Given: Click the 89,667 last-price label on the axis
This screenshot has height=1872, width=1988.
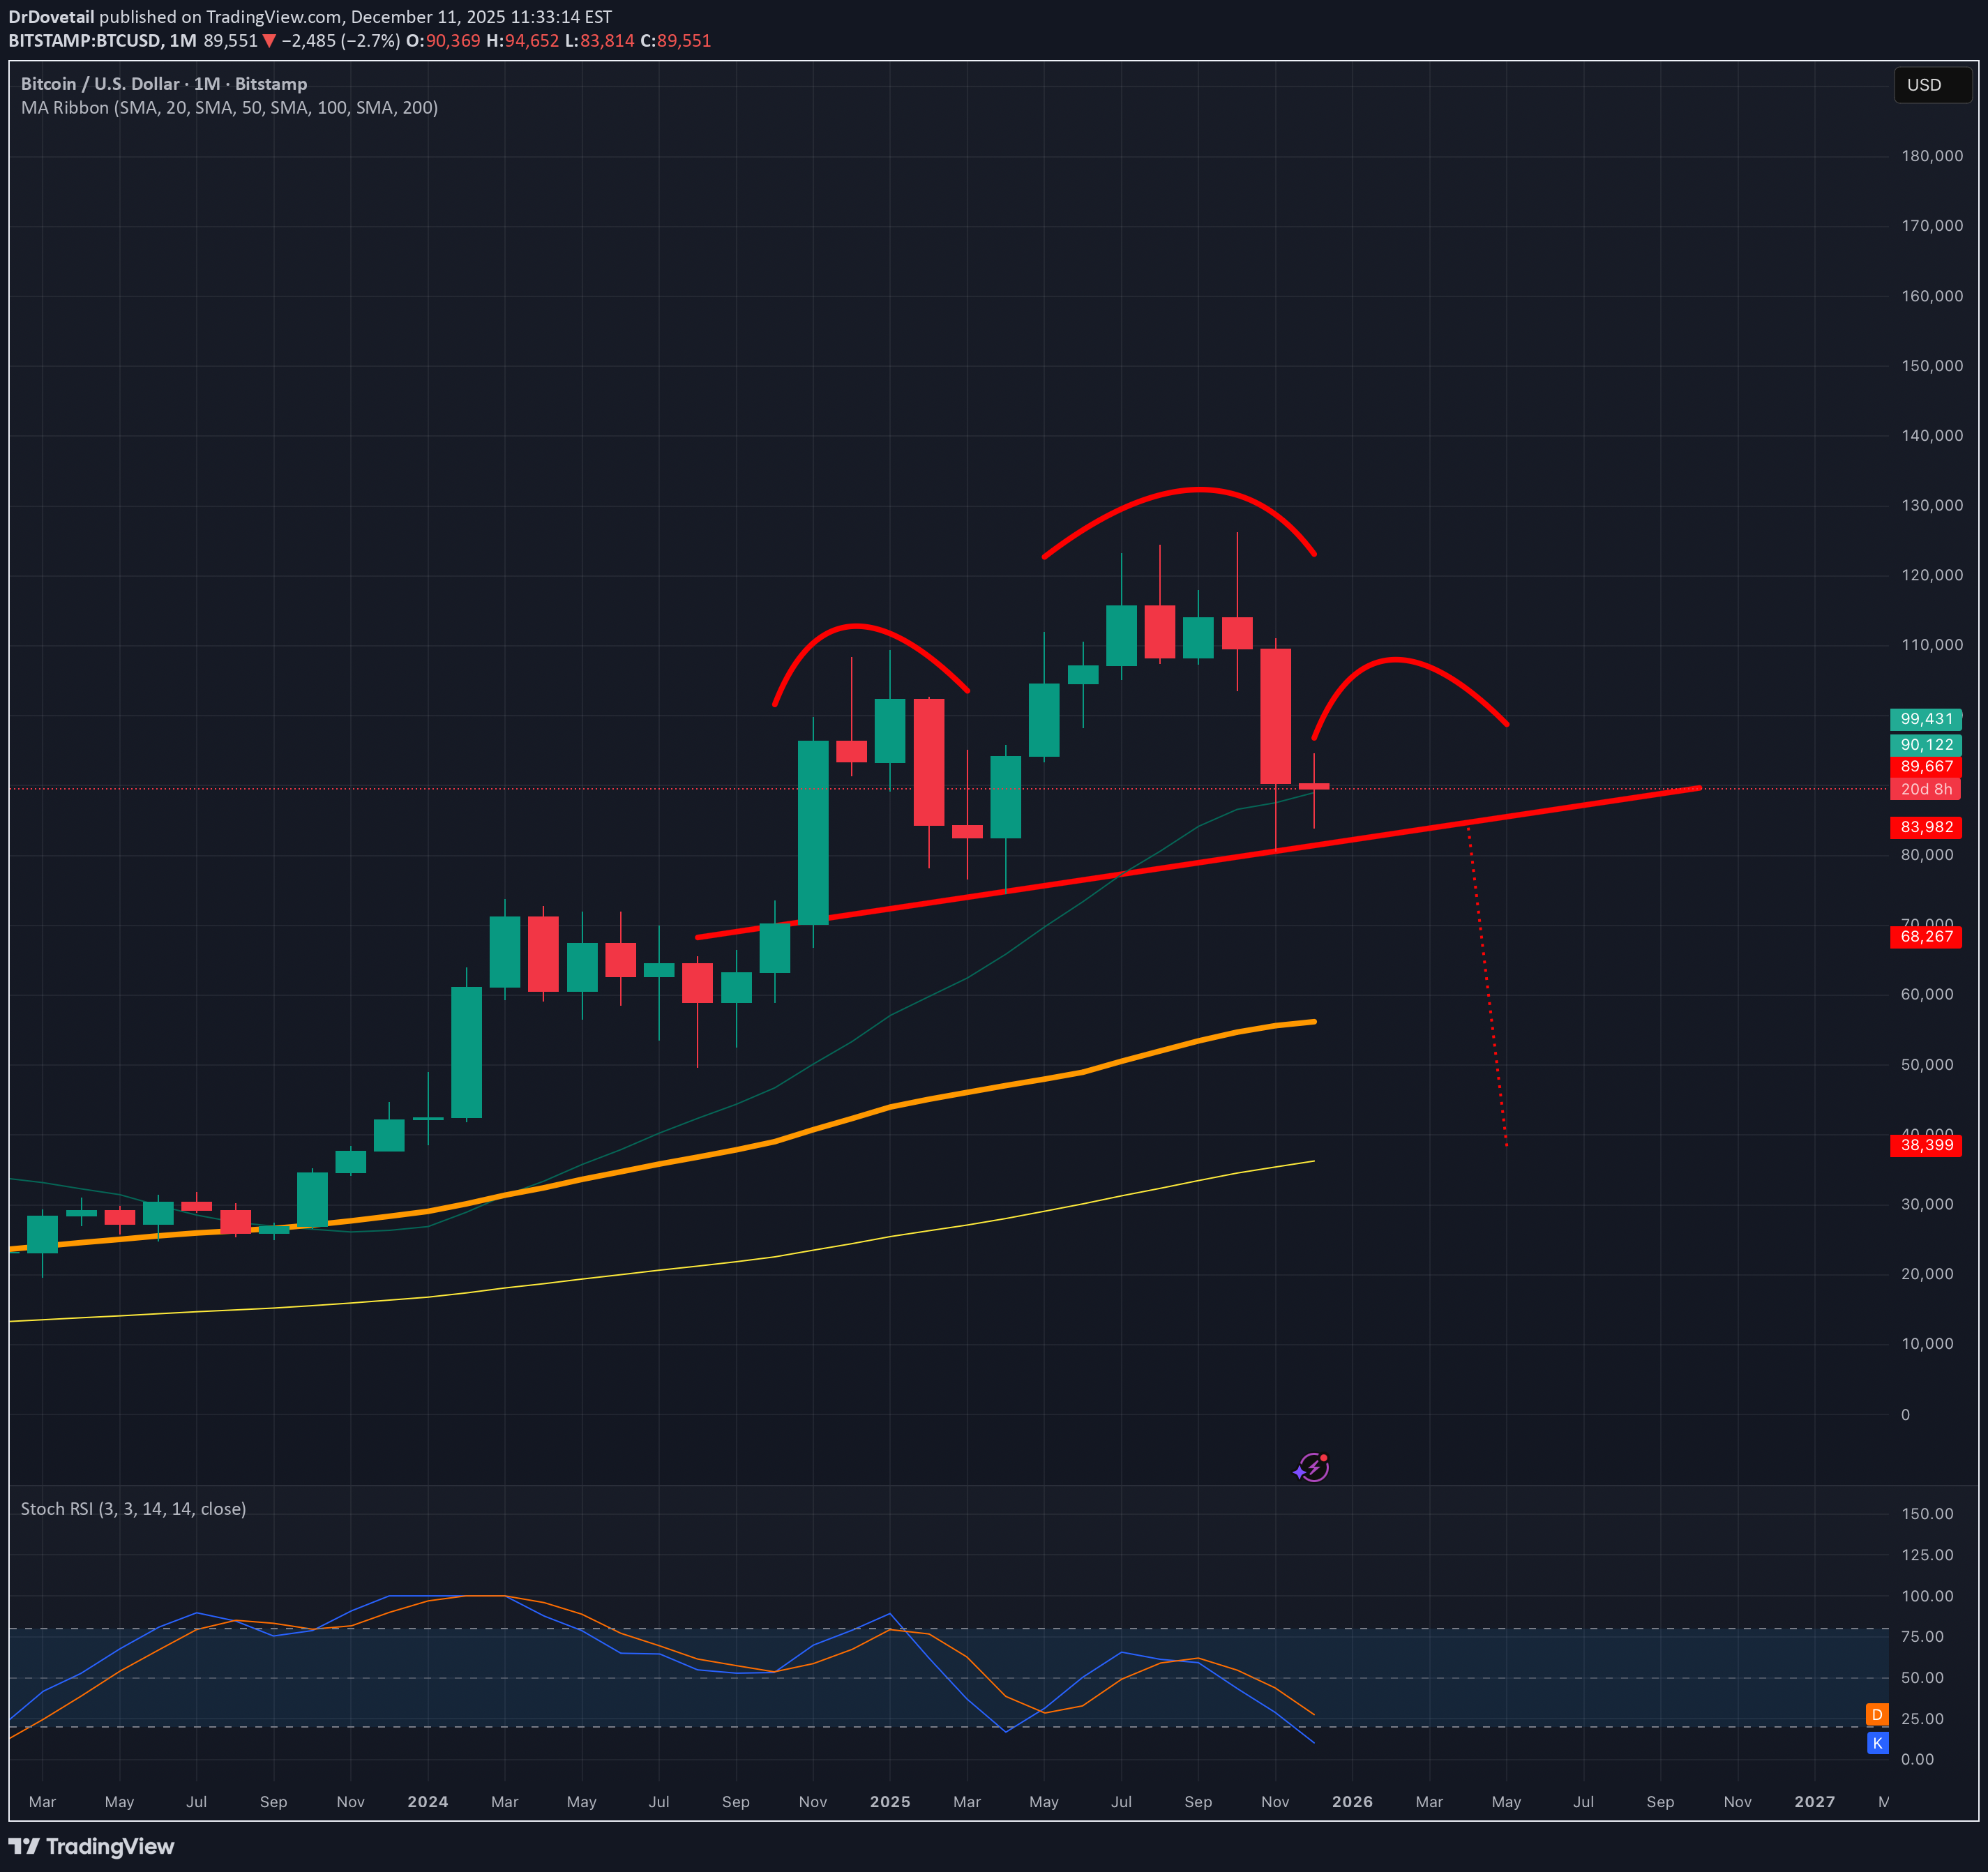Looking at the screenshot, I should click(1925, 767).
